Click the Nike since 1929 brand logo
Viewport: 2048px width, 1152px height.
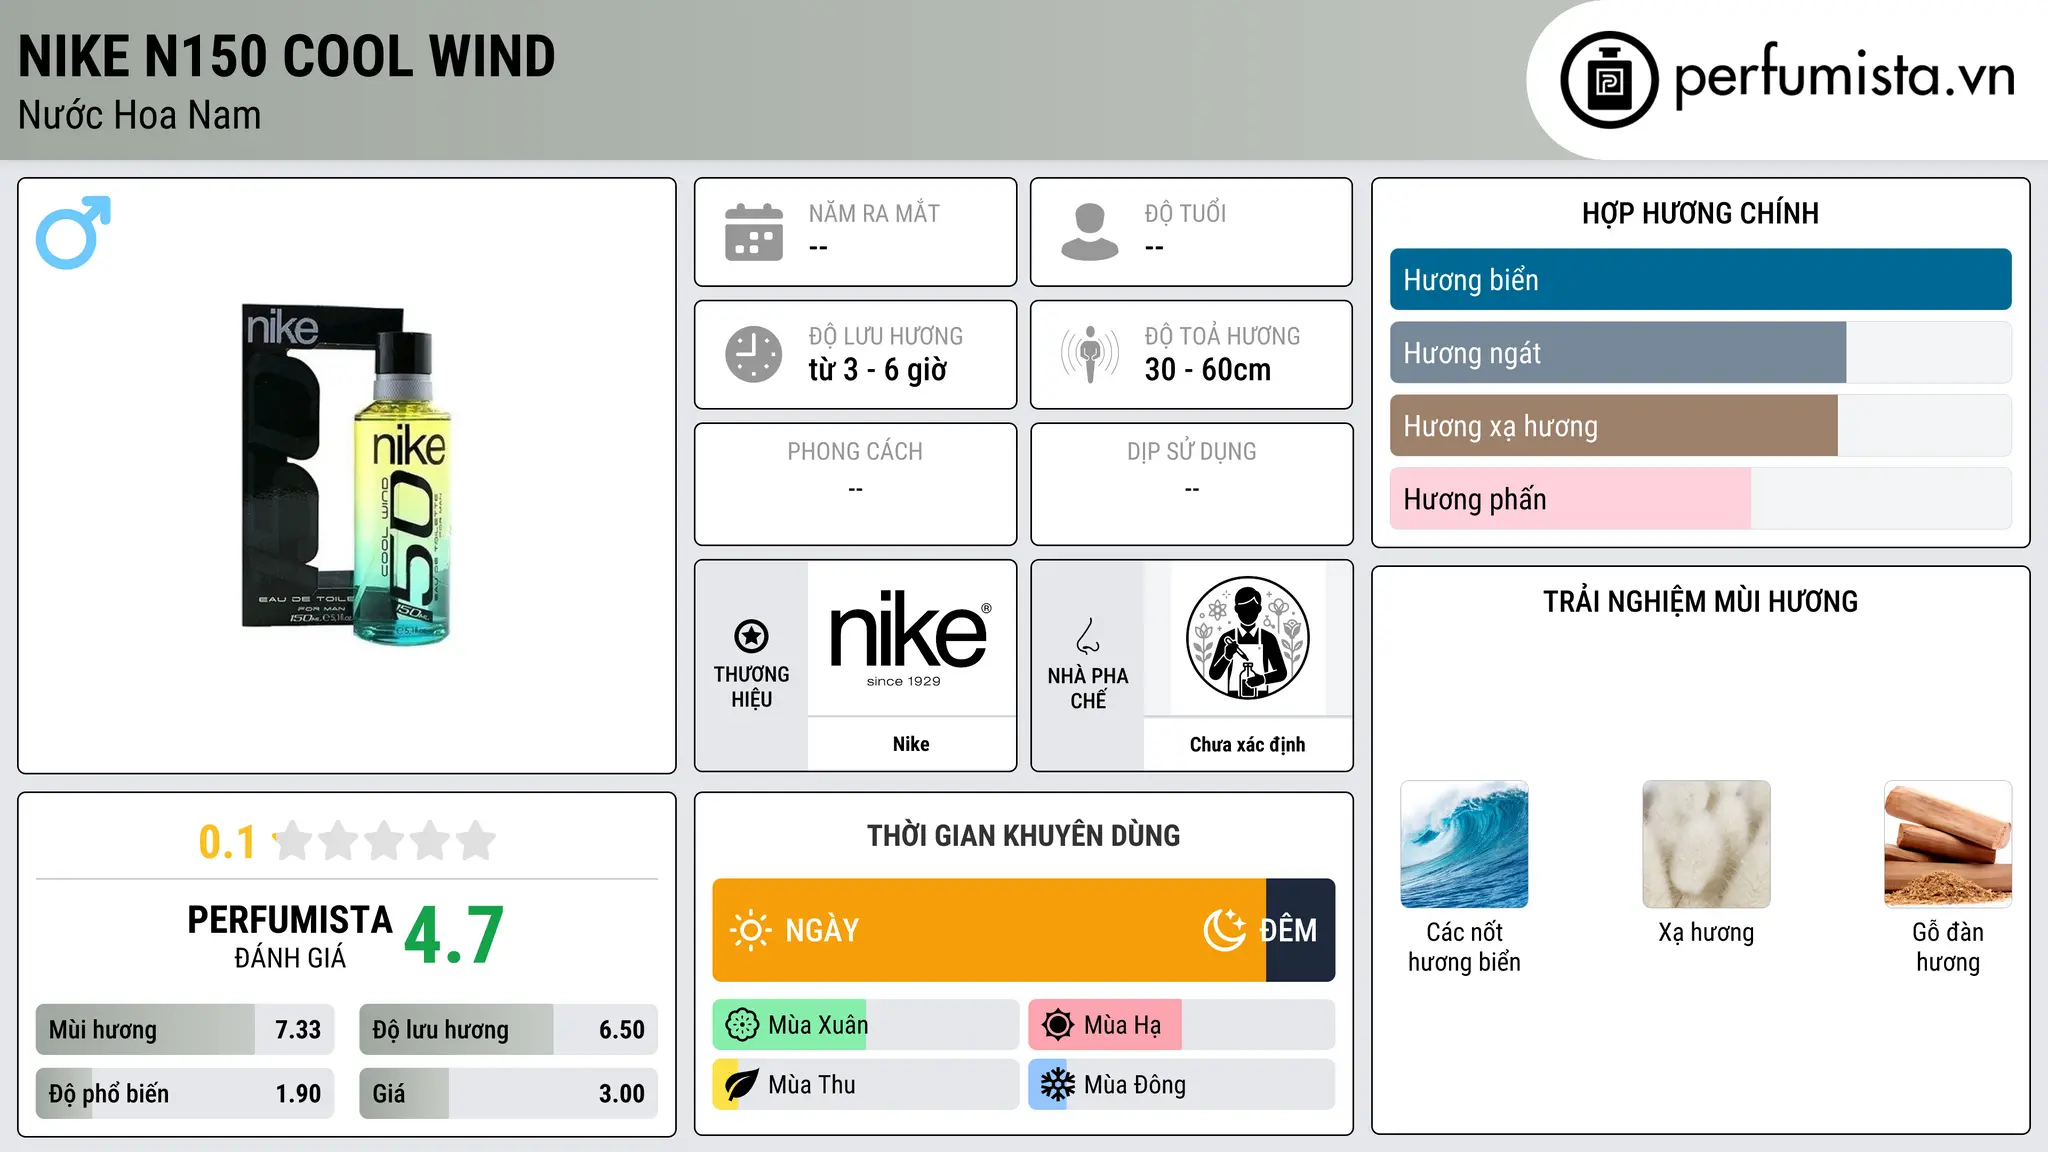click(x=910, y=638)
